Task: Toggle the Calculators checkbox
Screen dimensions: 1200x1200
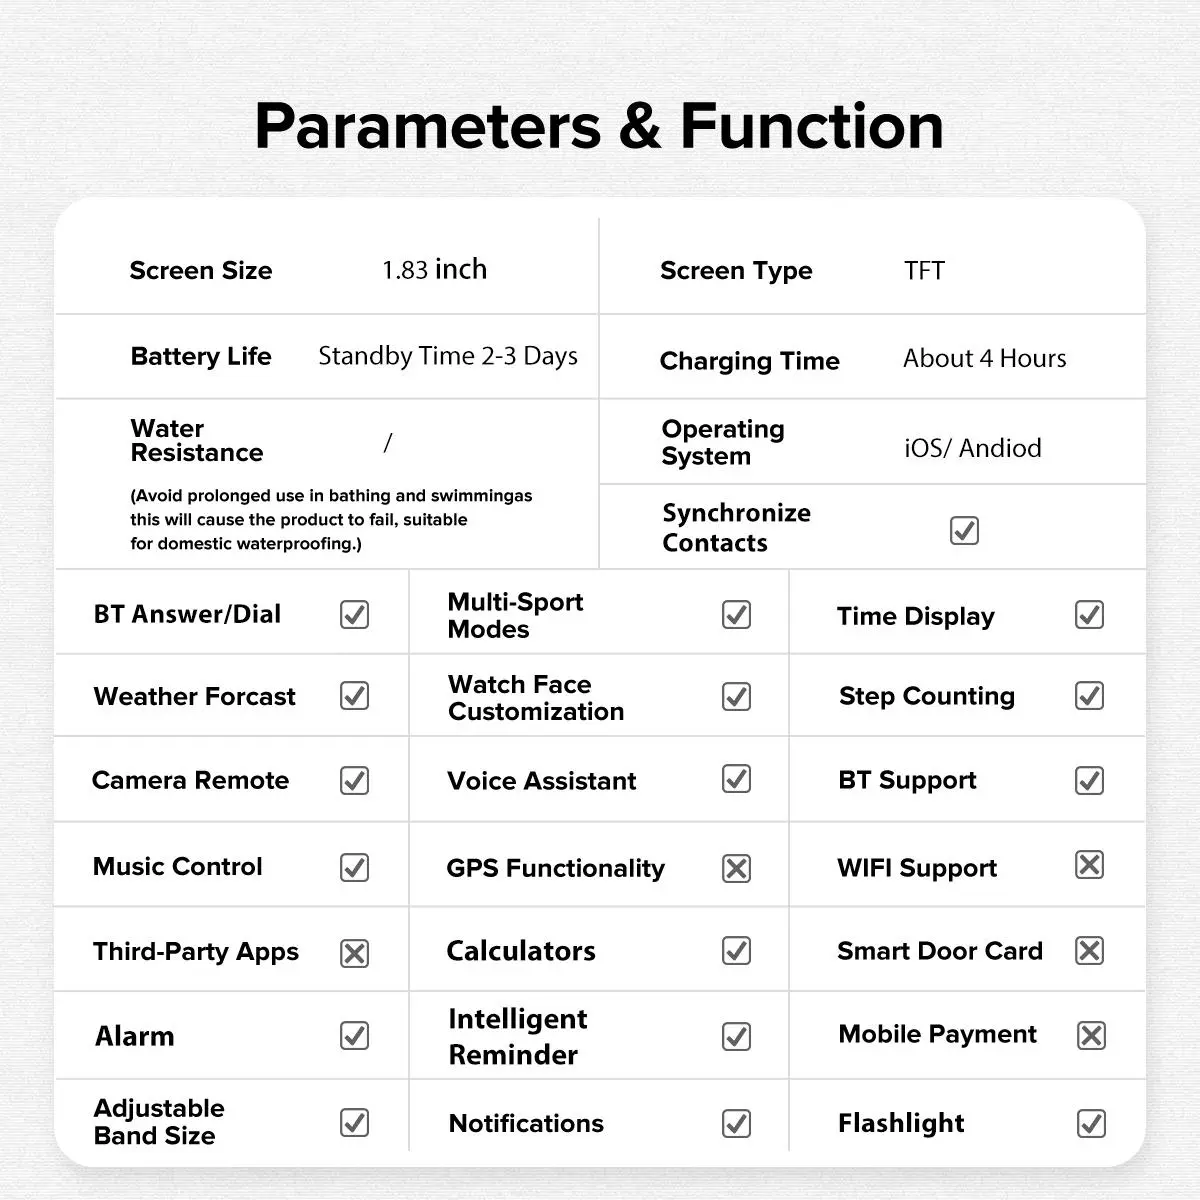Action: coord(736,950)
